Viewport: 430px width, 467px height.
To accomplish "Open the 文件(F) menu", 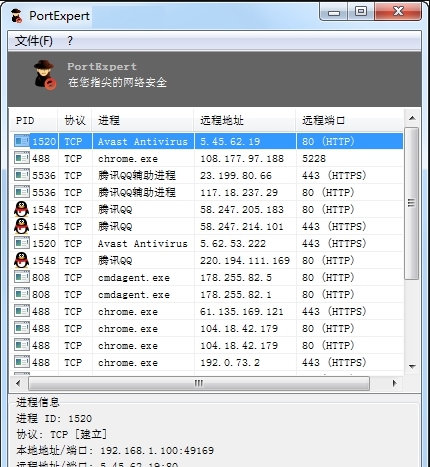I will (34, 41).
